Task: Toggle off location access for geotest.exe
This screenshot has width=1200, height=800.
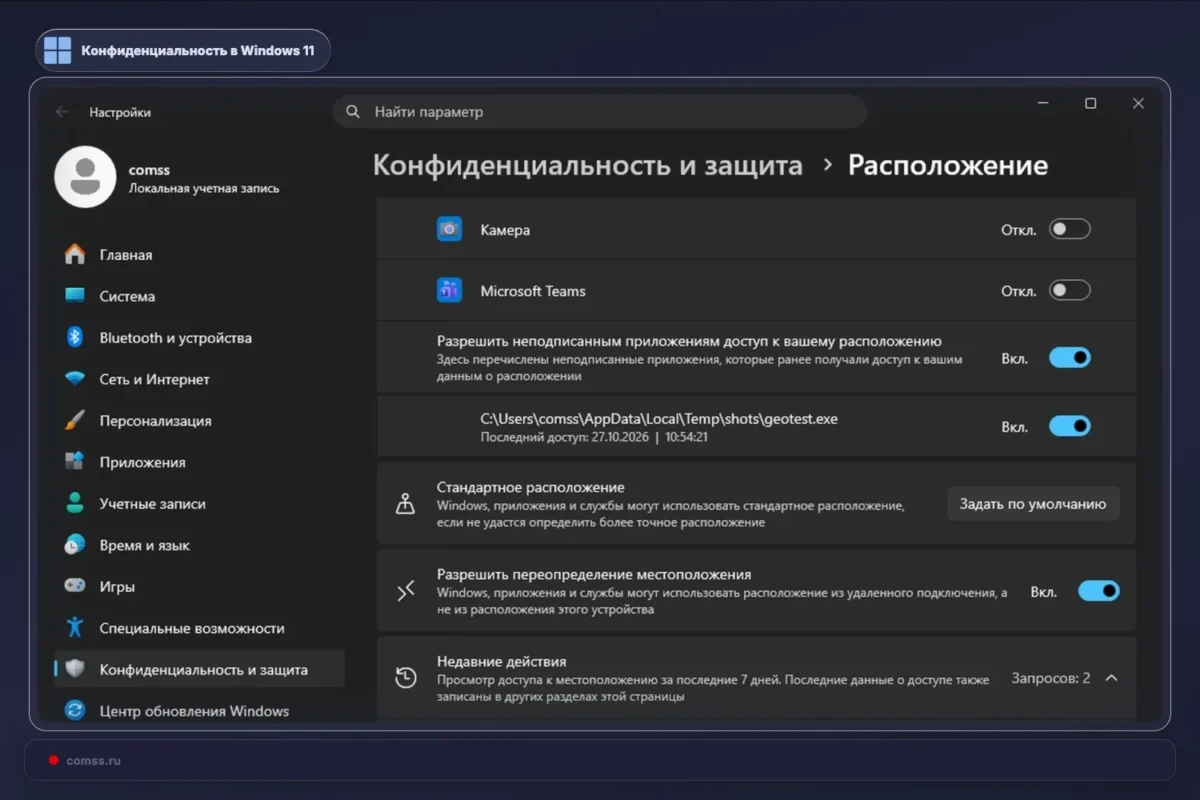Action: pos(1069,426)
